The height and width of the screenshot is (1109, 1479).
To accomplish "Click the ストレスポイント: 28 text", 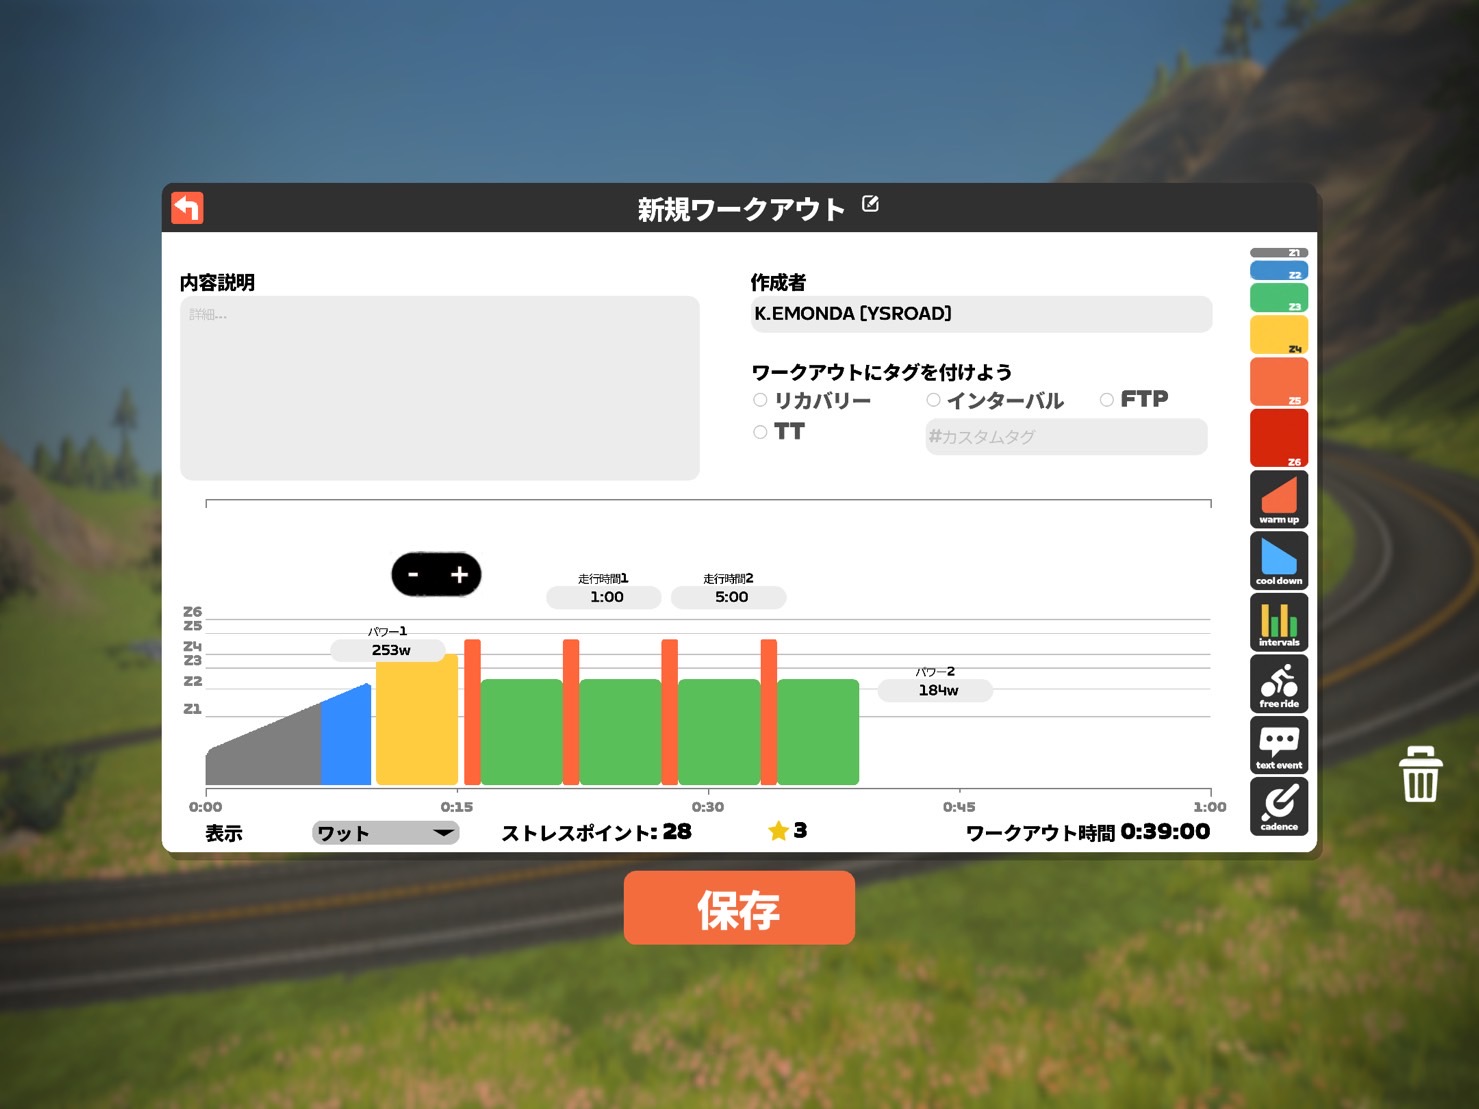I will (x=596, y=832).
